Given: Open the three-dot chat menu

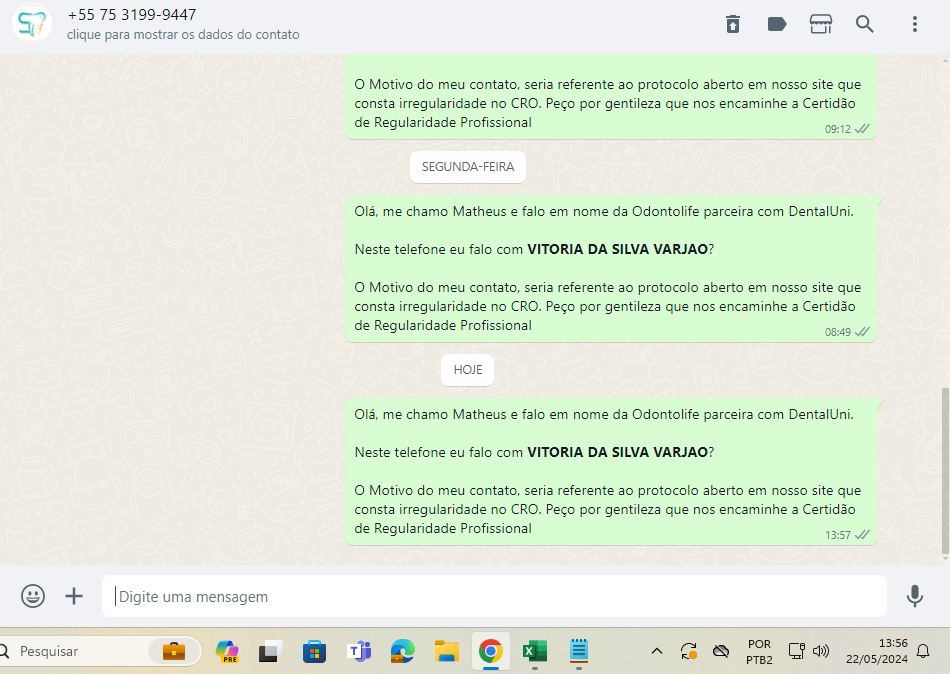Looking at the screenshot, I should (915, 24).
